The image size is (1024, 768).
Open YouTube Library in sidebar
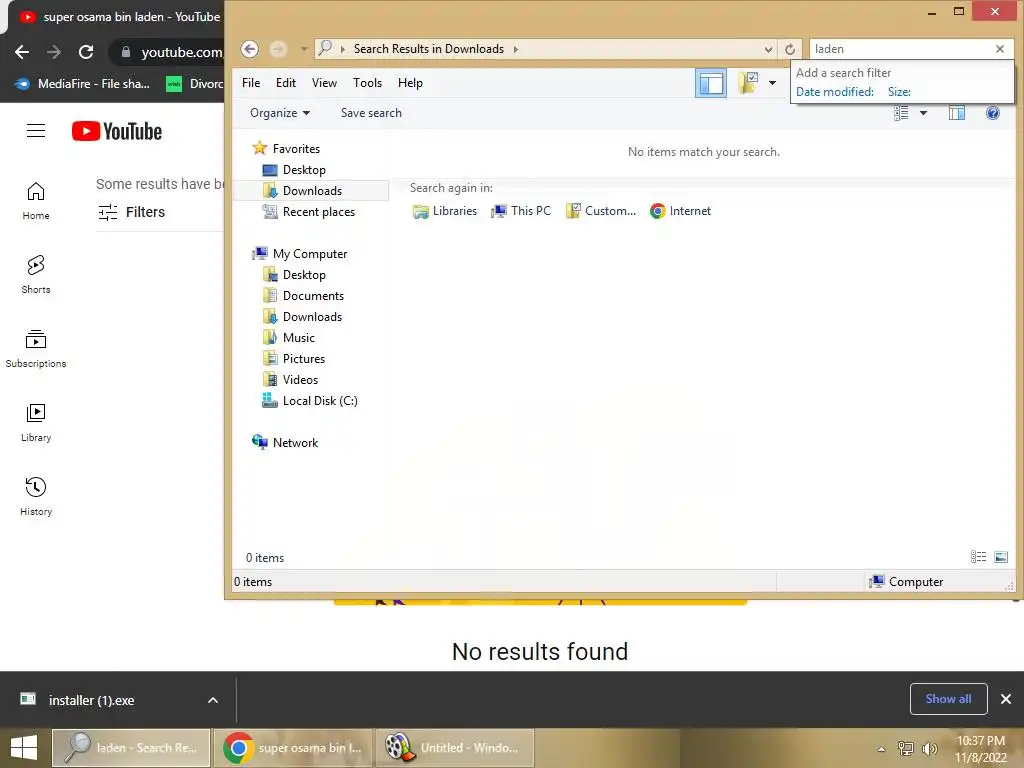36,423
